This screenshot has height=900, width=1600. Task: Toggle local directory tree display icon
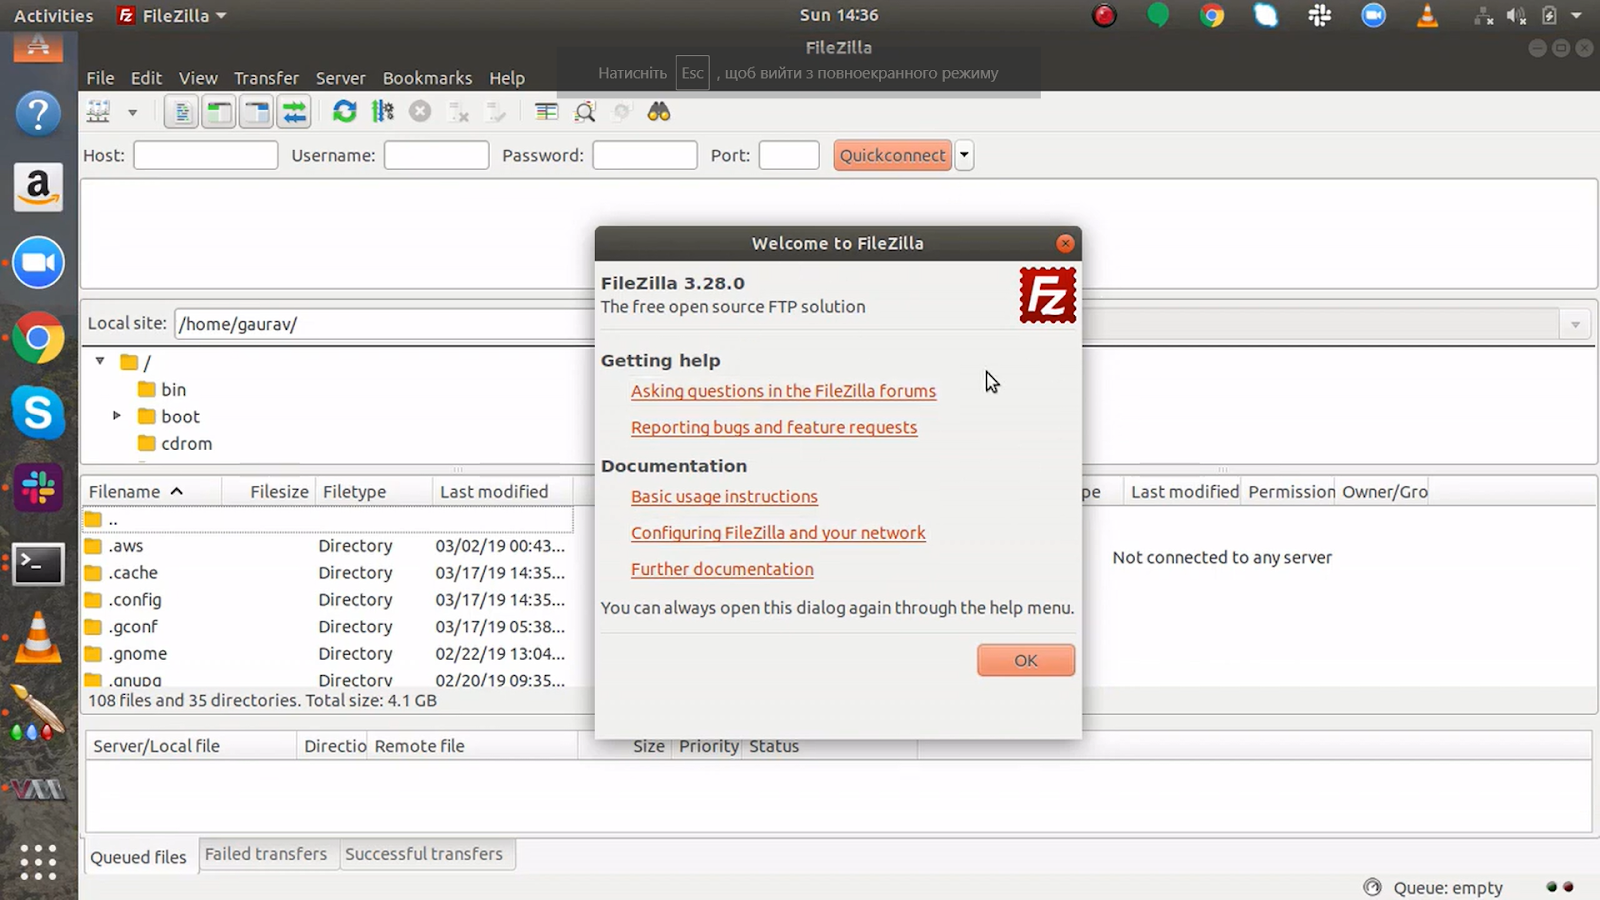219,112
